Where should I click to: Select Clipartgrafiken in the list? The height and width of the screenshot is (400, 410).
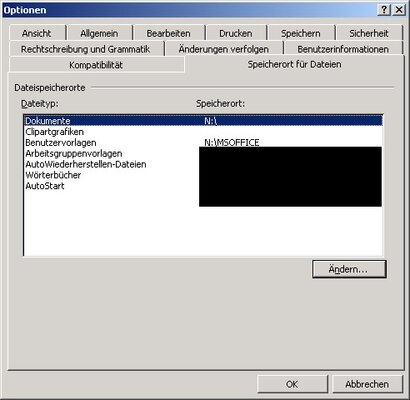tap(203, 132)
